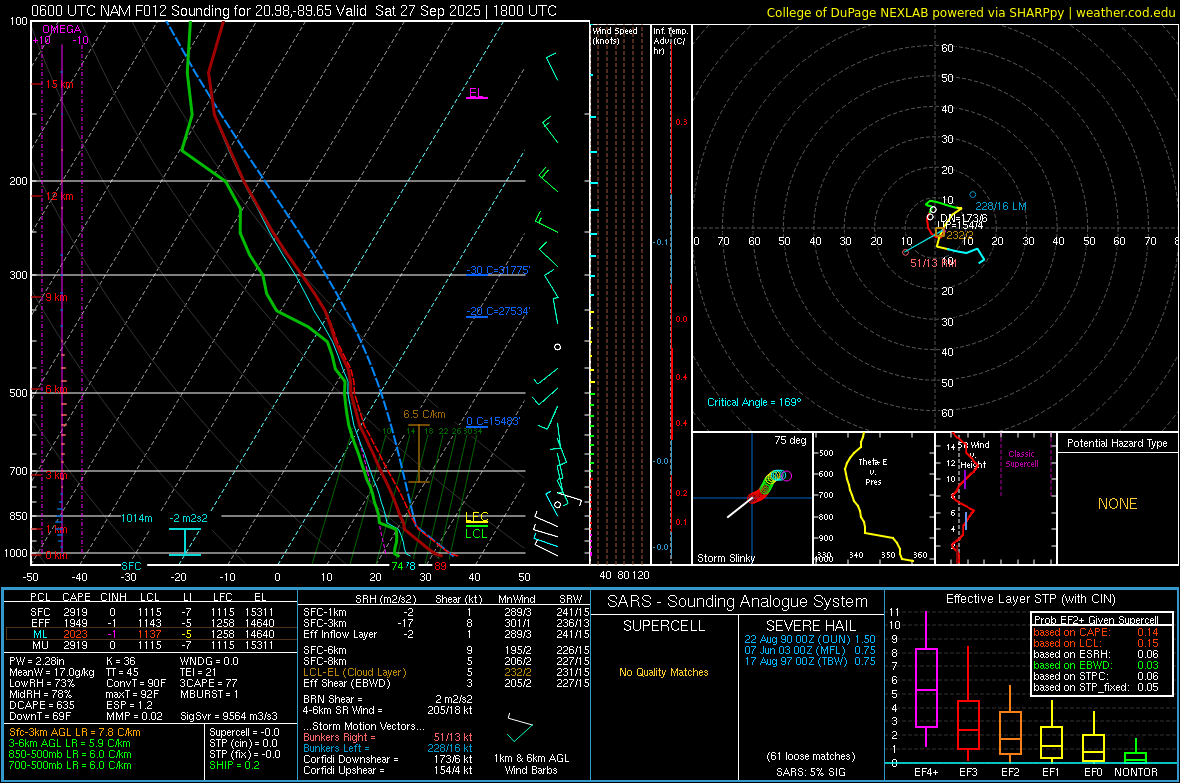Select the highlighted ML parcel row
This screenshot has height=783, width=1180.
pyautogui.click(x=151, y=635)
